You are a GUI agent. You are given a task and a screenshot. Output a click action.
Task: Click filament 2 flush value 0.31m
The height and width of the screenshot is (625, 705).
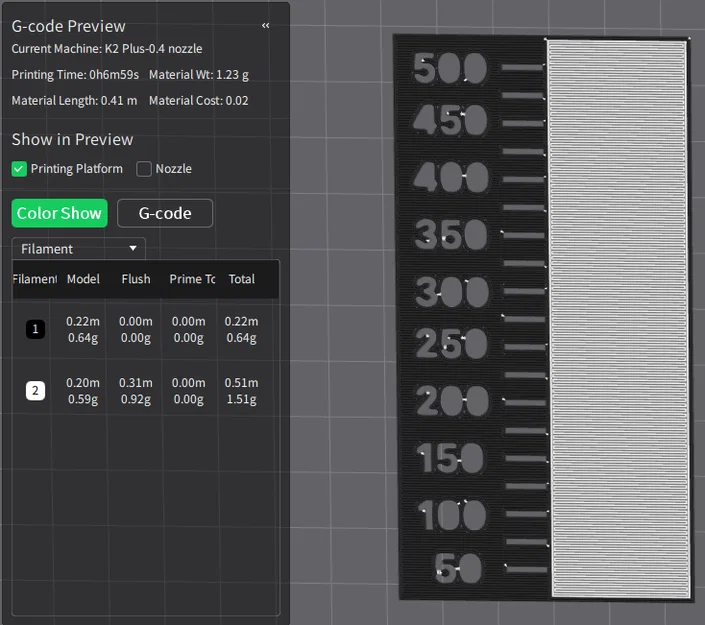click(x=136, y=383)
